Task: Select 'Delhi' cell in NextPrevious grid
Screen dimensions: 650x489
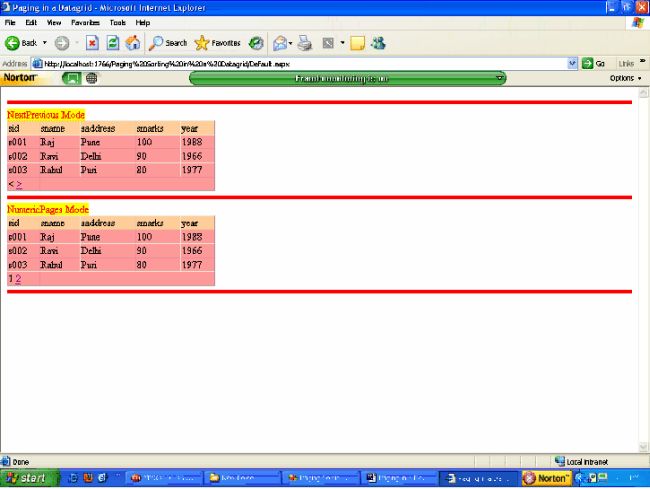Action: (91, 156)
